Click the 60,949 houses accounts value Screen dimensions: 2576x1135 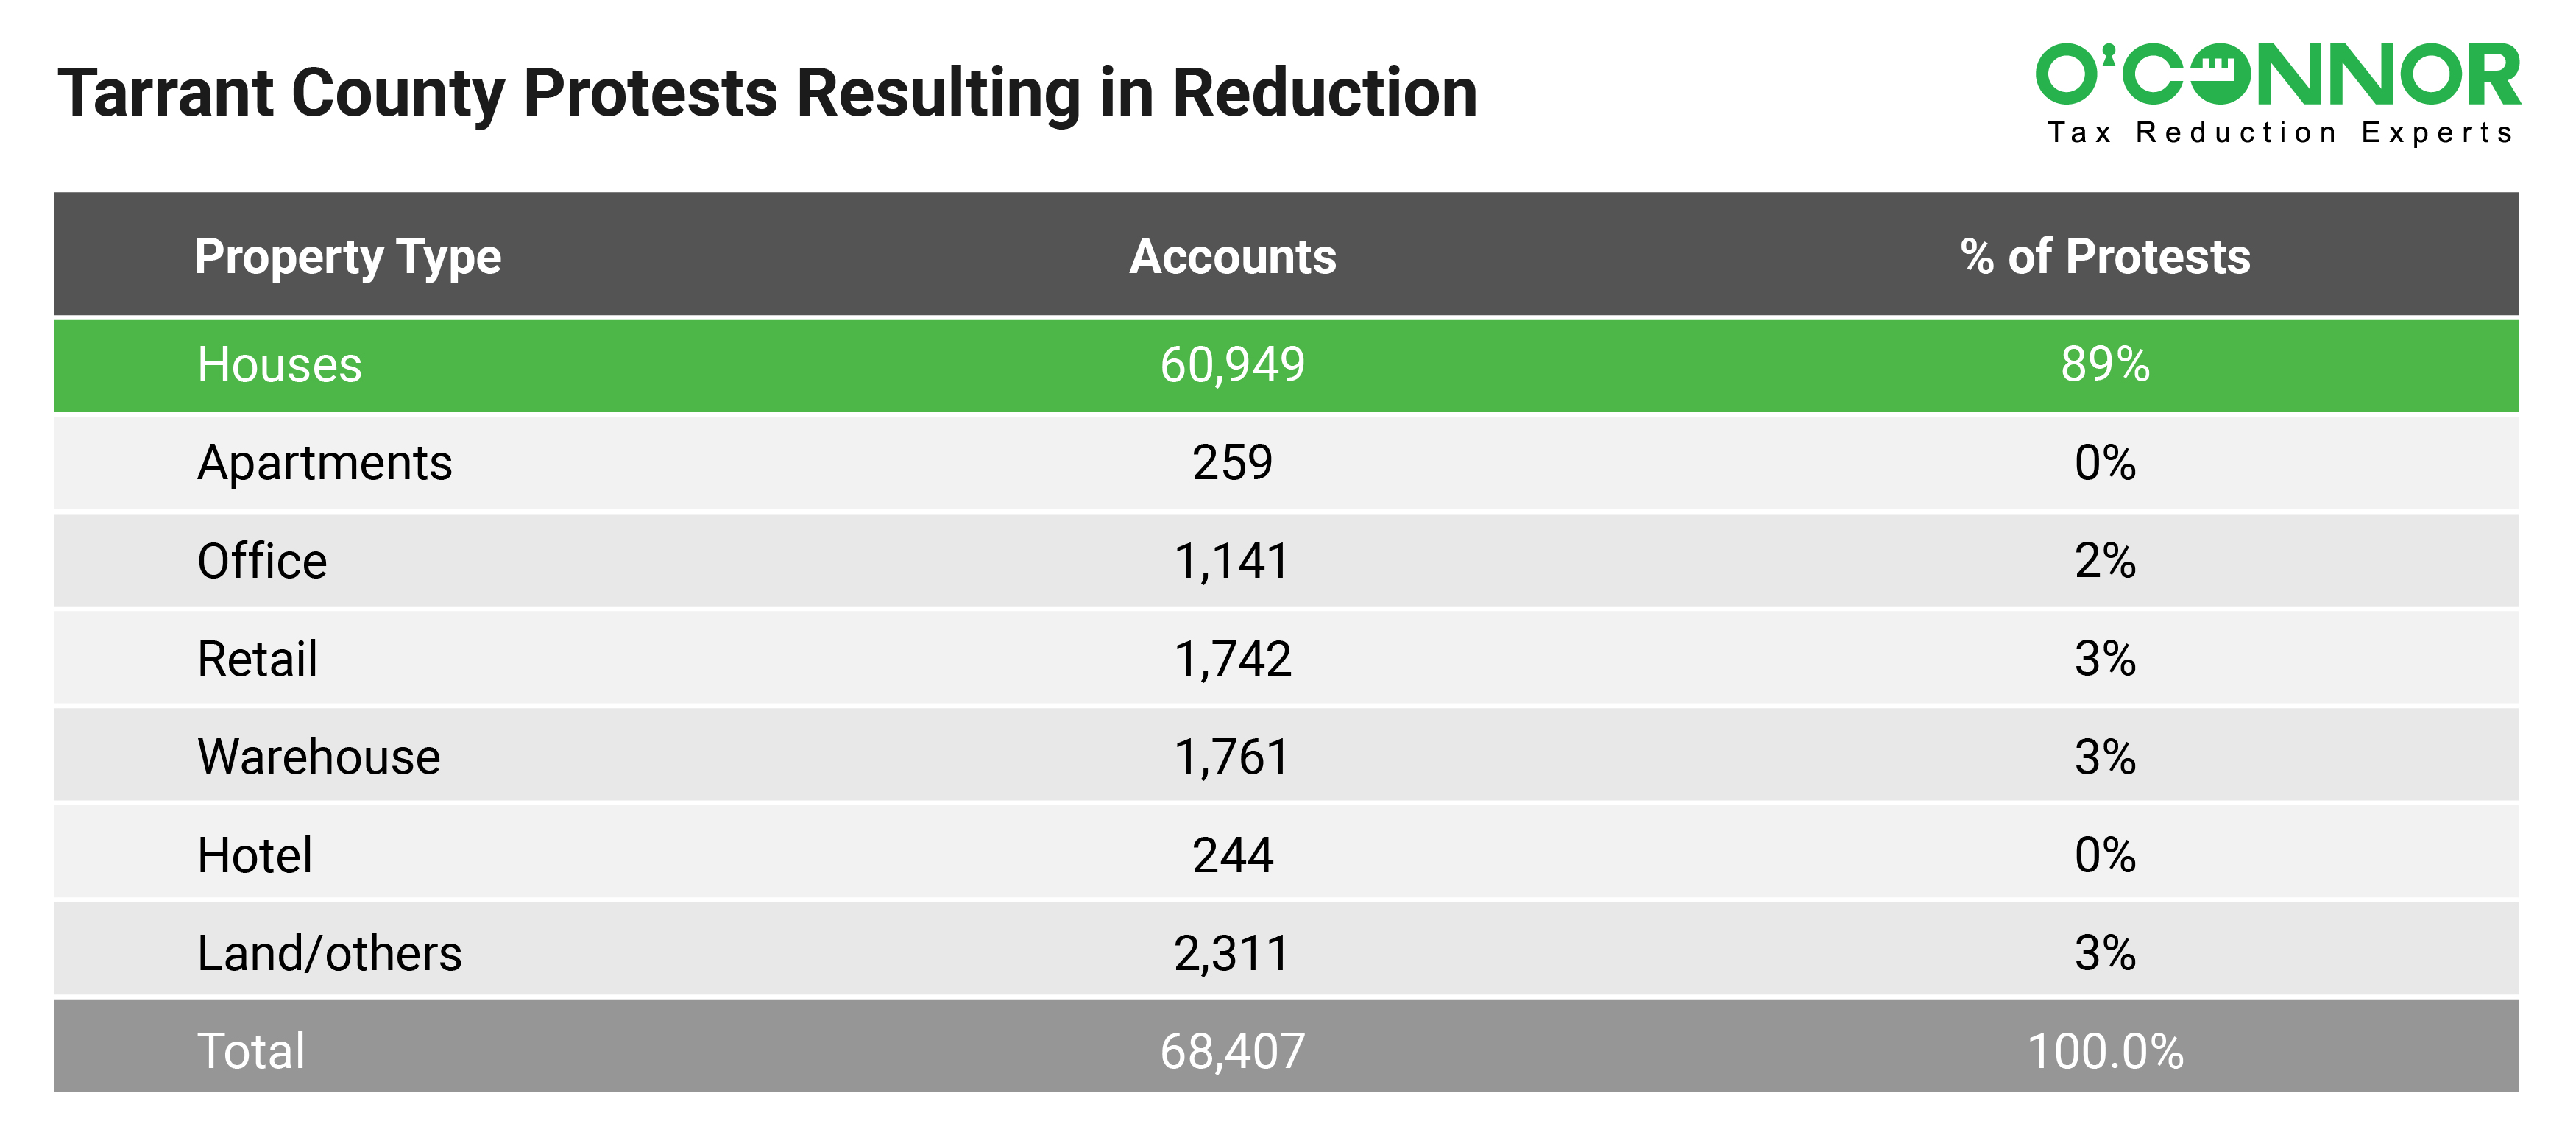coord(1232,365)
